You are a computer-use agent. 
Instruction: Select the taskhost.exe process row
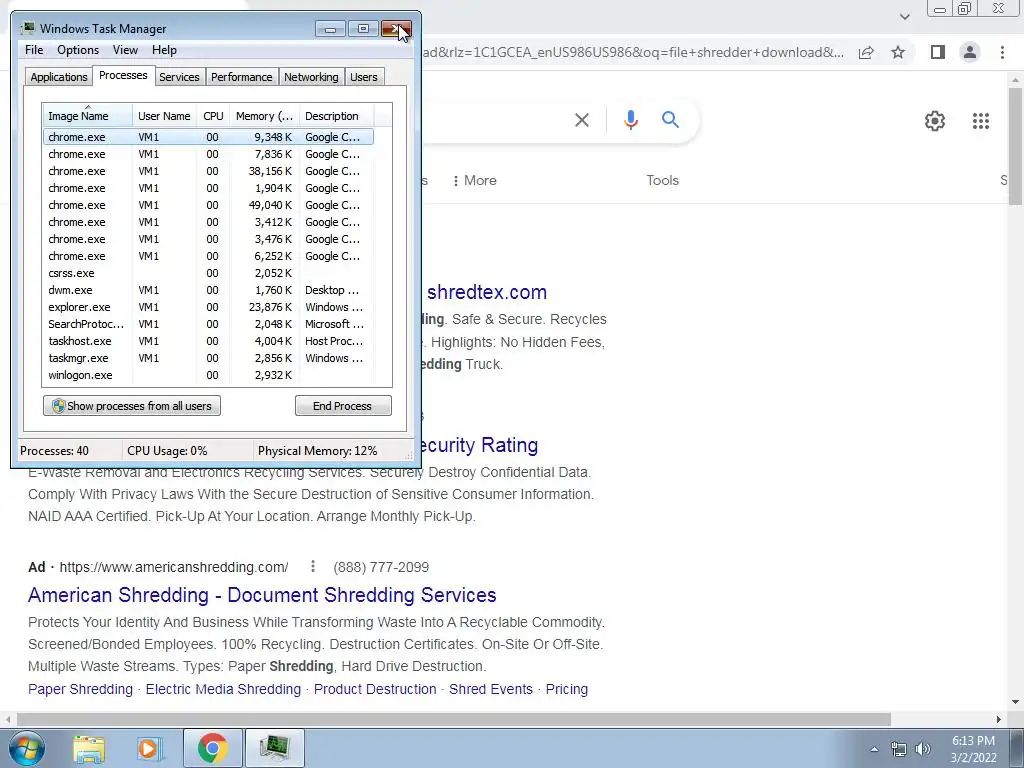tap(208, 341)
